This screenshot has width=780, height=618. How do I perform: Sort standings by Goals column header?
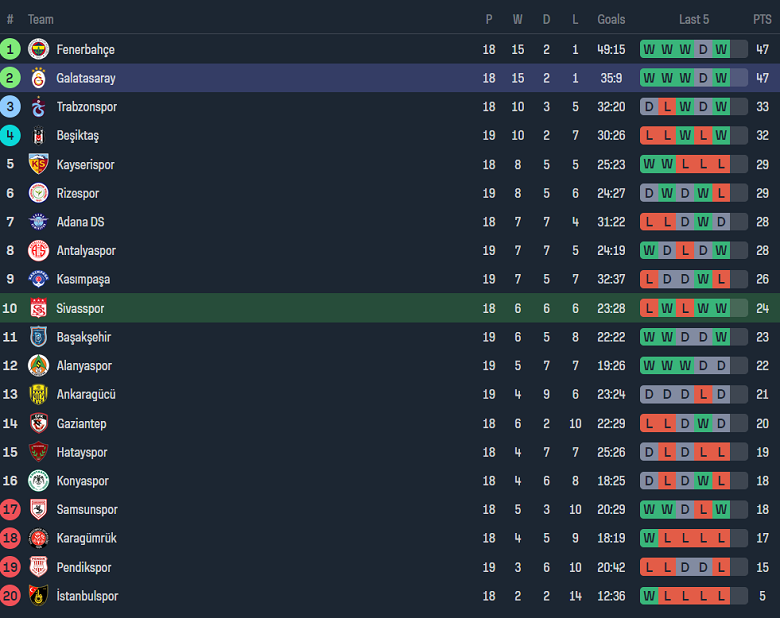tap(611, 19)
